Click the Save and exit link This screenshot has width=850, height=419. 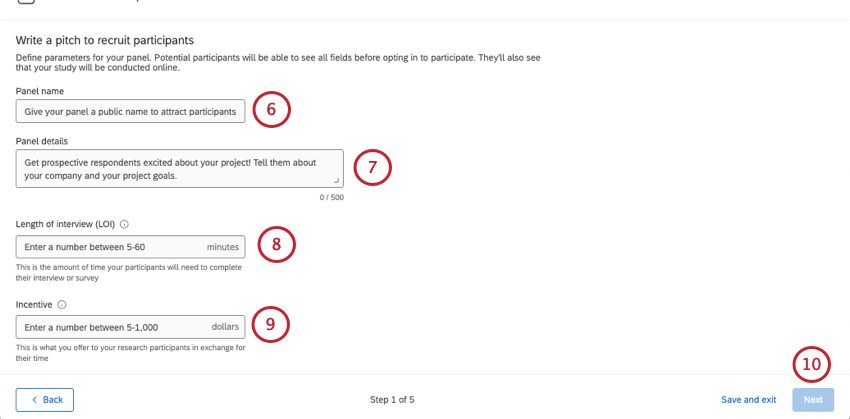click(748, 400)
